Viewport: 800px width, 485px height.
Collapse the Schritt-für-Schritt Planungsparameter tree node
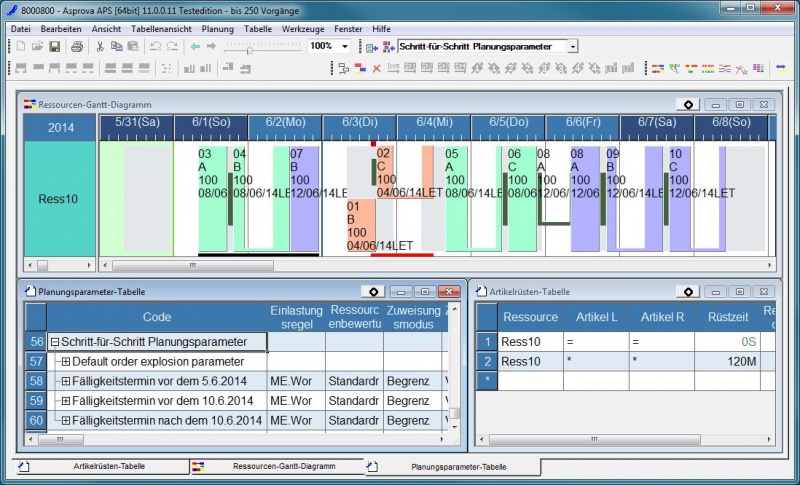pos(55,342)
